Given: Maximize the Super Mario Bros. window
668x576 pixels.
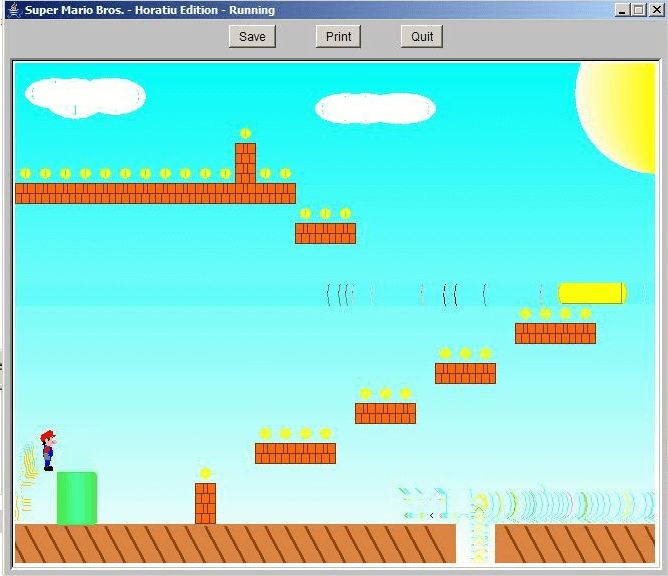Looking at the screenshot, I should pos(638,10).
